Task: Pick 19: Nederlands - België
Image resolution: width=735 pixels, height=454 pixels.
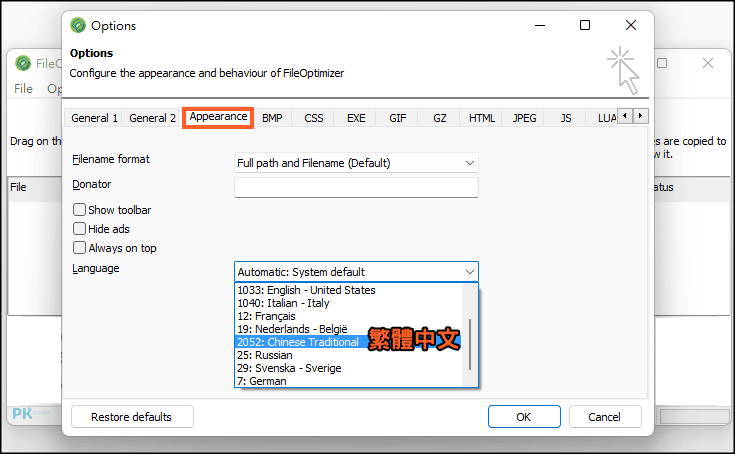Action: (348, 329)
